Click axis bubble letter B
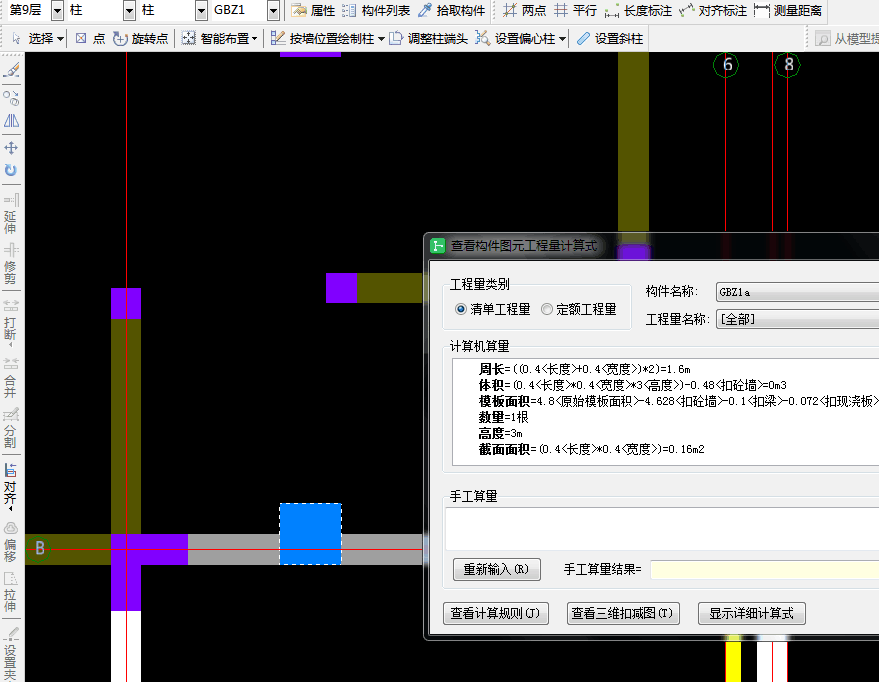Image resolution: width=879 pixels, height=682 pixels. pyautogui.click(x=39, y=548)
